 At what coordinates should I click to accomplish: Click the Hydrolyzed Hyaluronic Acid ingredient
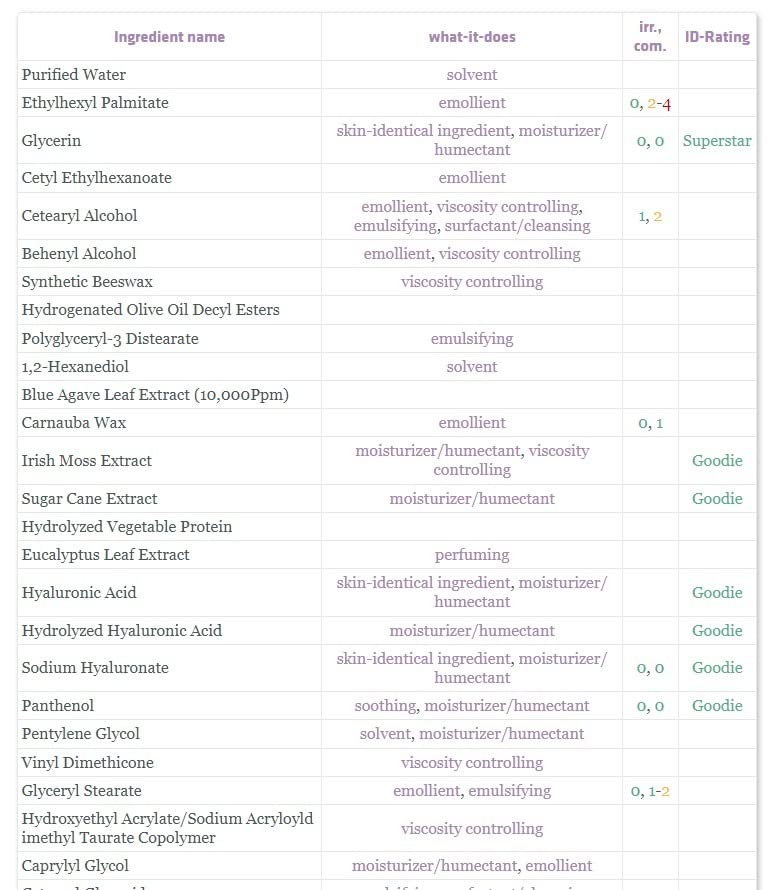122,631
